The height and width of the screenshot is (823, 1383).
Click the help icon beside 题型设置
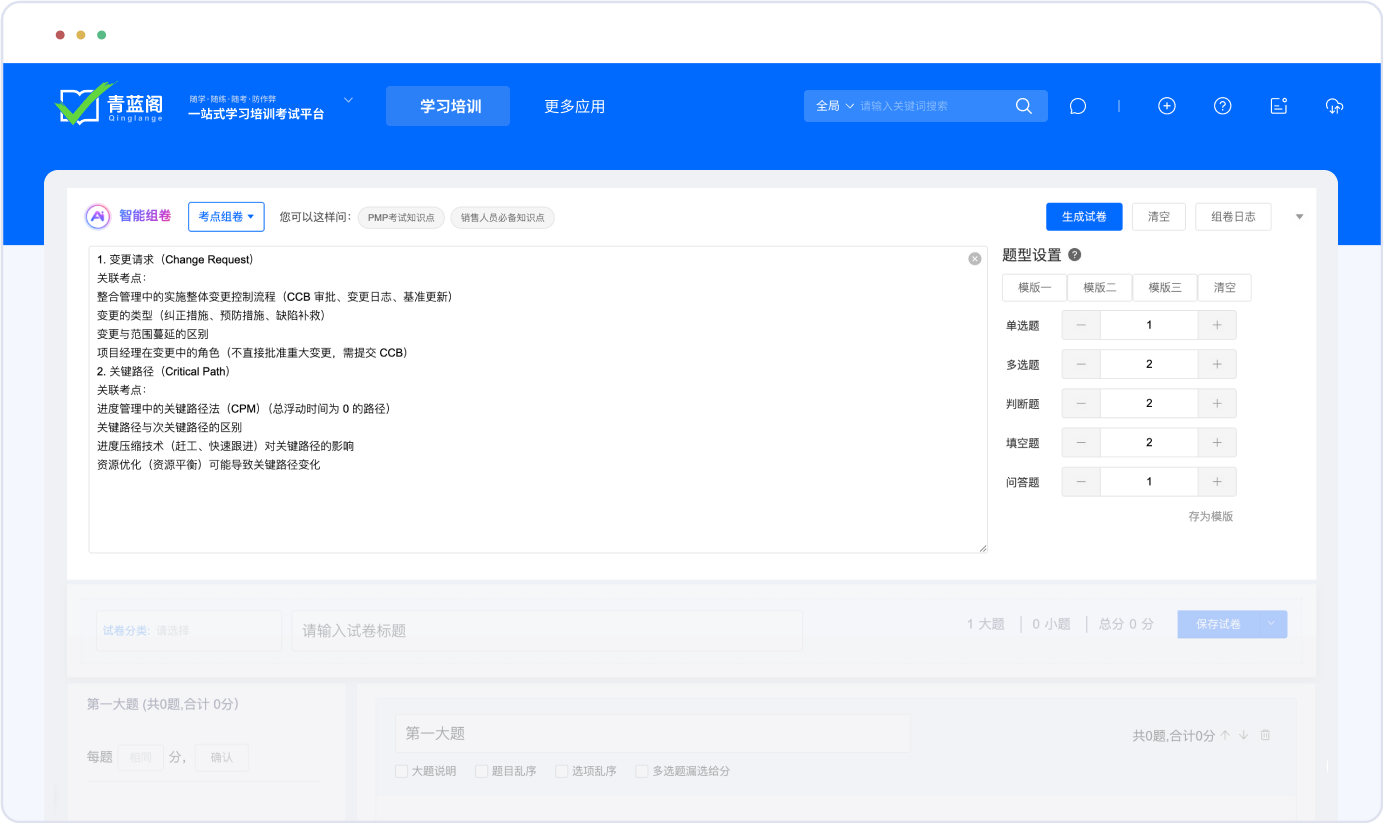[x=1075, y=255]
